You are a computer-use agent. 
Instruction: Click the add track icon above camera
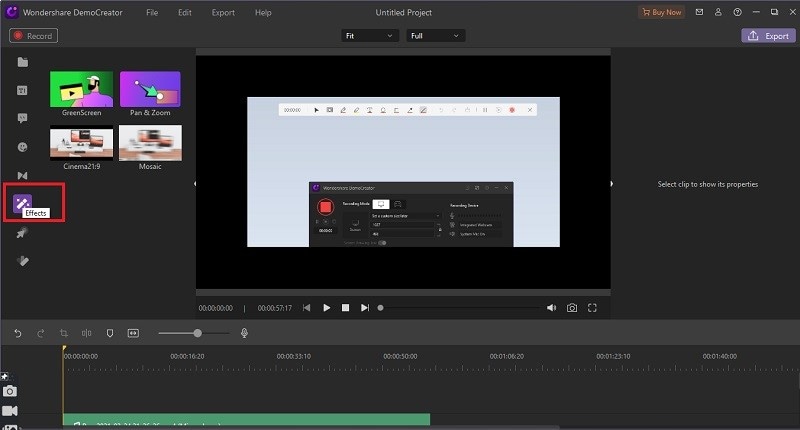5,376
